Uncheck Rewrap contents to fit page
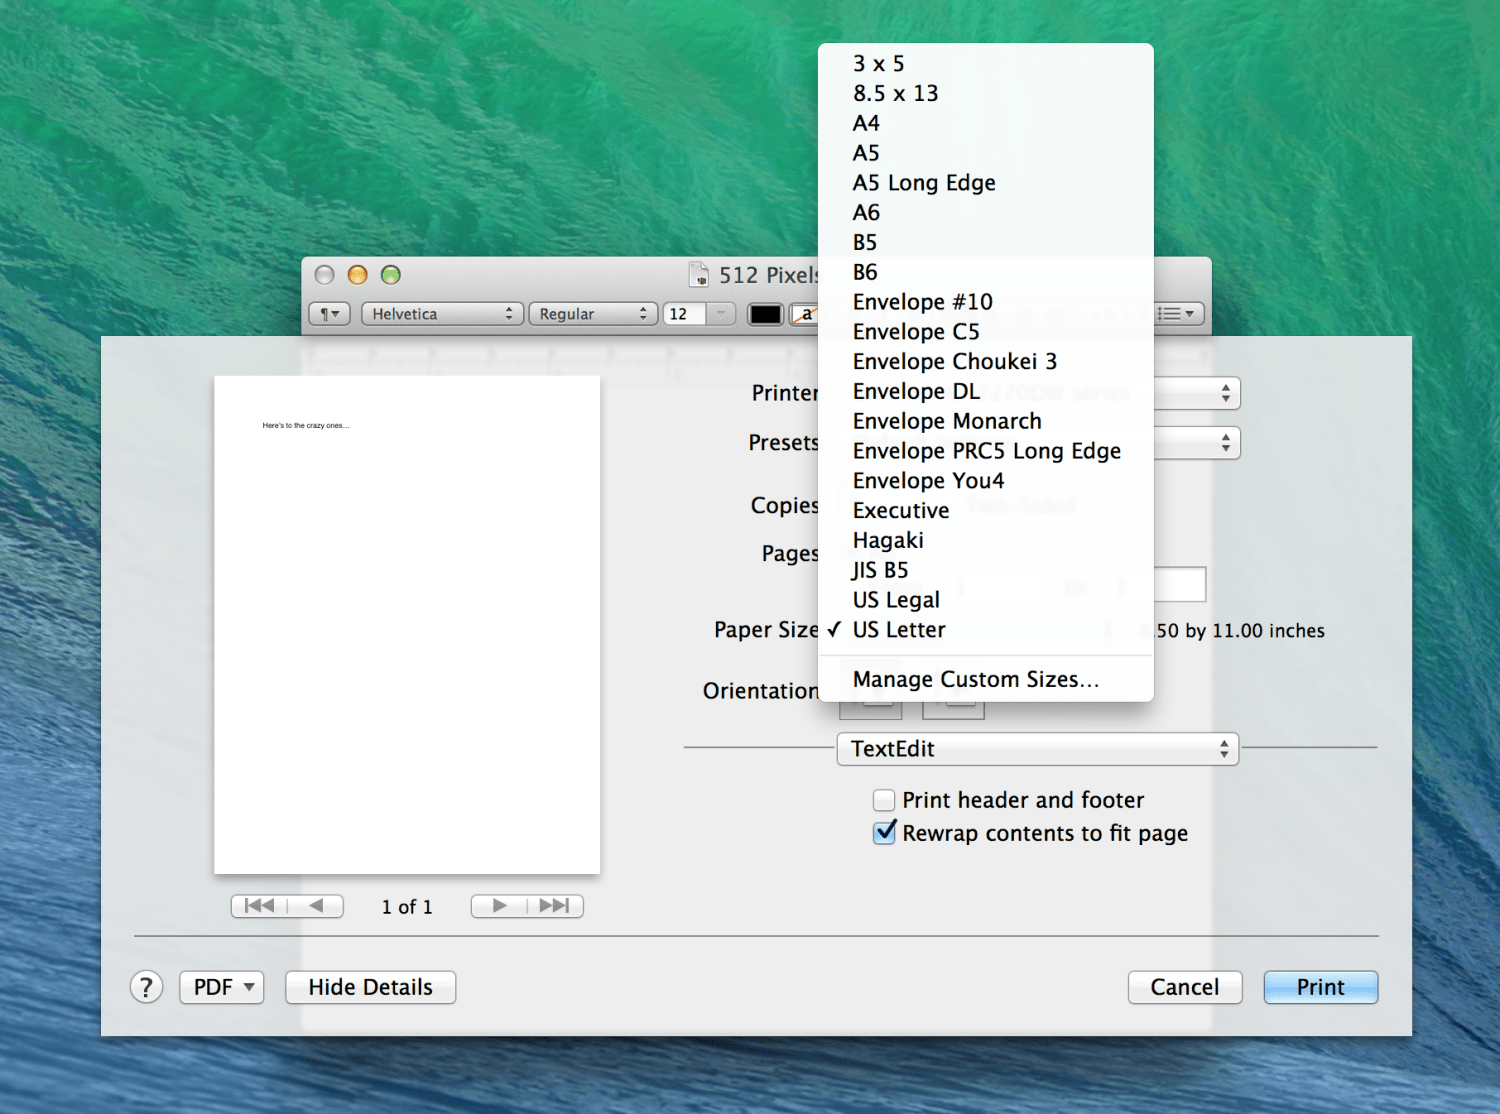Screen dimensions: 1500x1114 (884, 833)
